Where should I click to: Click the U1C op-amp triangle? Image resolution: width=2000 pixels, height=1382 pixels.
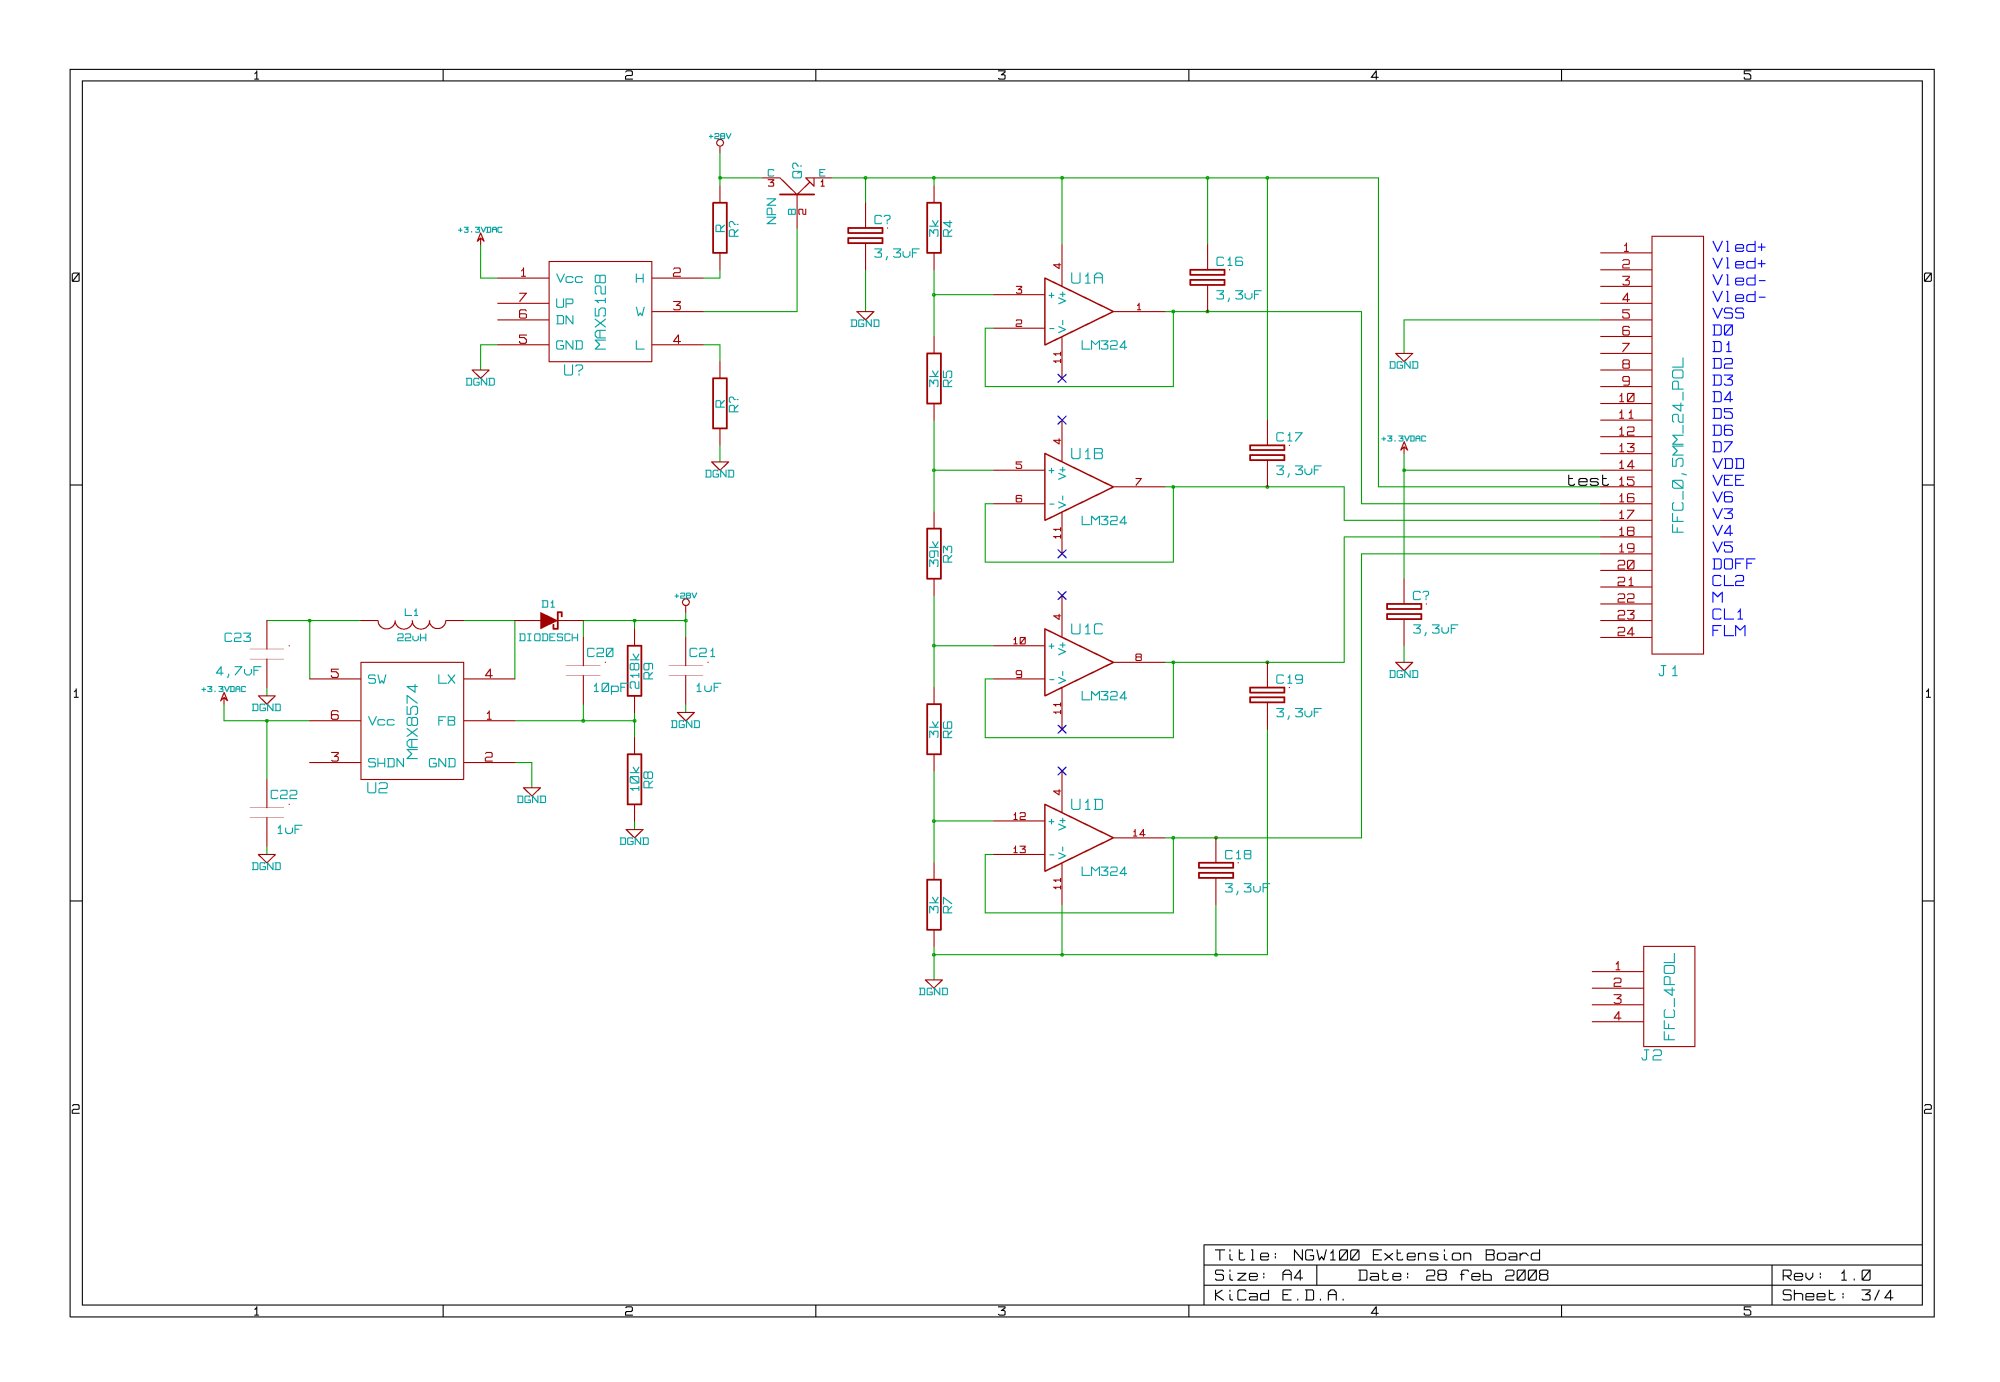[x=1078, y=662]
